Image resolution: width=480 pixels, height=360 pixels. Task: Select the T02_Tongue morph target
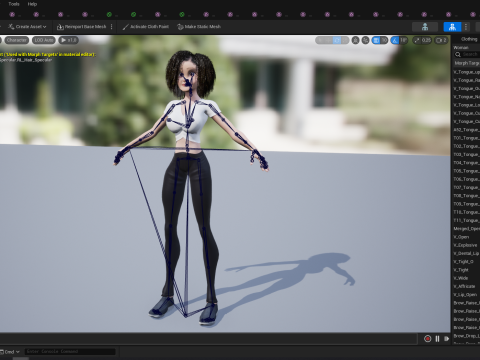click(x=466, y=146)
